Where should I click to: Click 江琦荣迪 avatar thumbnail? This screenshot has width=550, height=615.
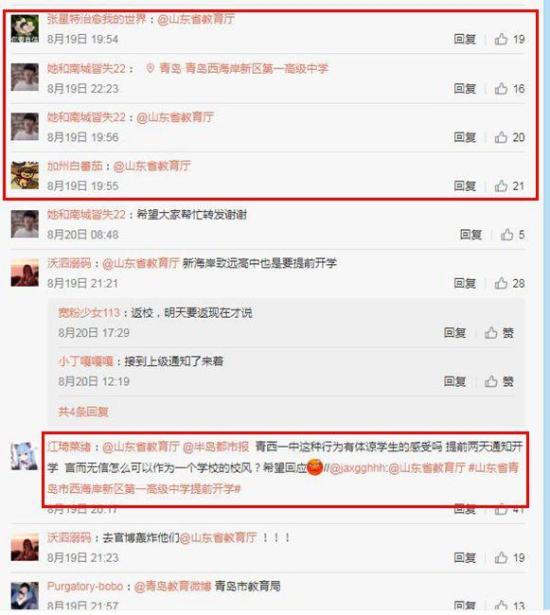(25, 456)
